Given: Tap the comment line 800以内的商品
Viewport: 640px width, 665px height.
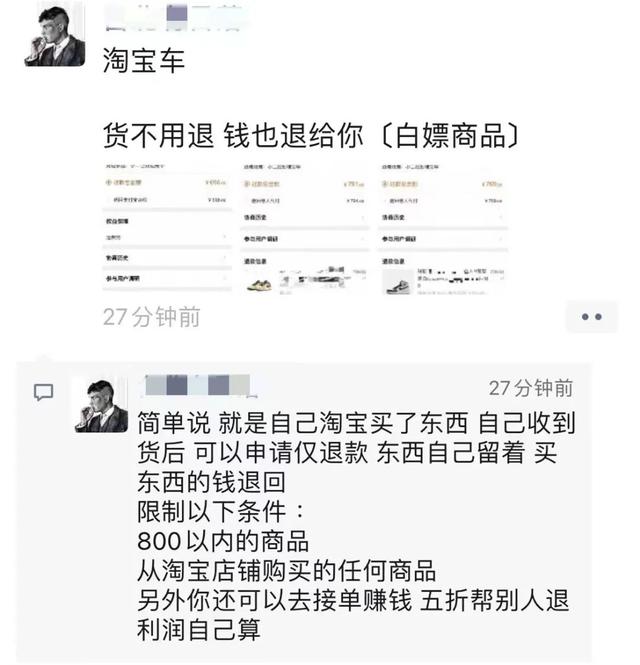Looking at the screenshot, I should coord(223,541).
